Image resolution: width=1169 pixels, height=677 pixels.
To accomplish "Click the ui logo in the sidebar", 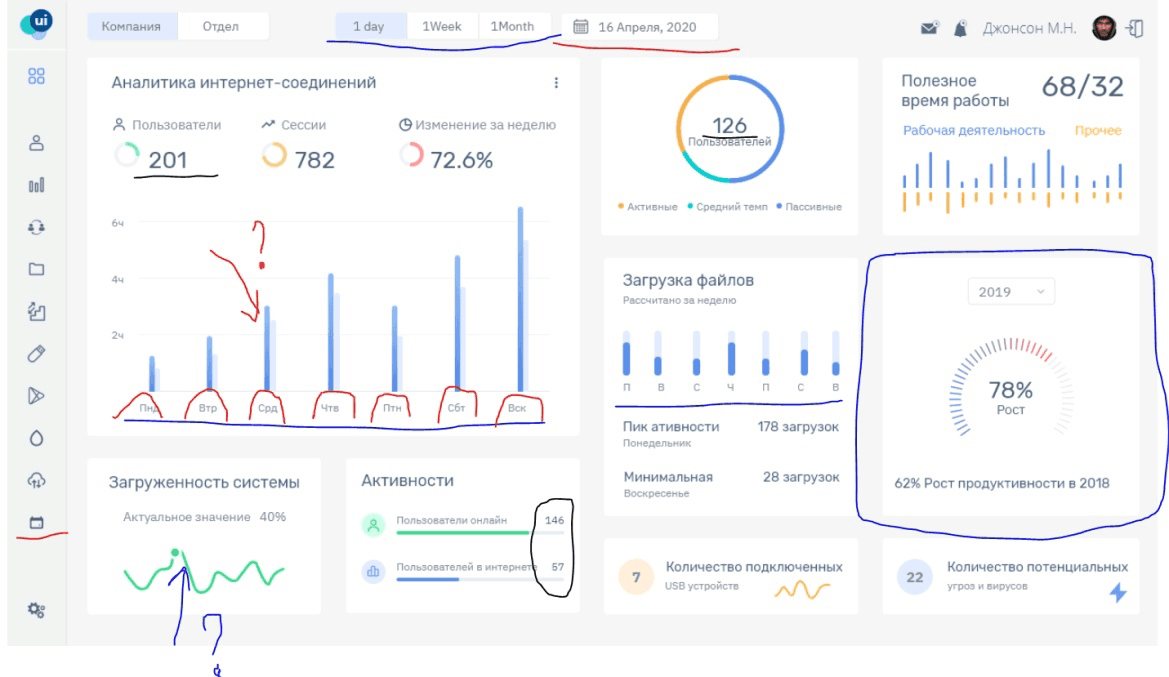I will 37,23.
